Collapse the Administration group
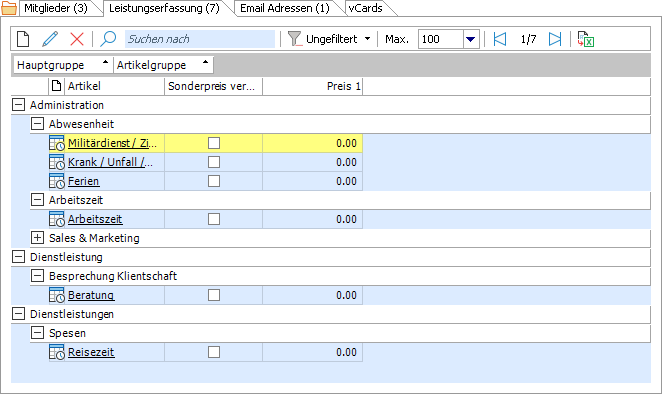This screenshot has height=395, width=663. point(19,105)
